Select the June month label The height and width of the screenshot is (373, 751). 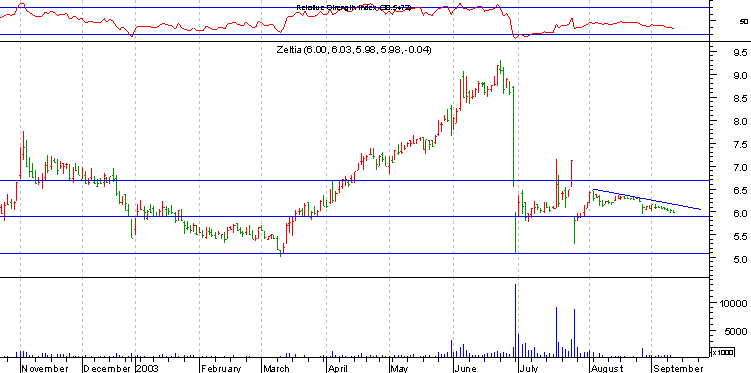pos(466,369)
